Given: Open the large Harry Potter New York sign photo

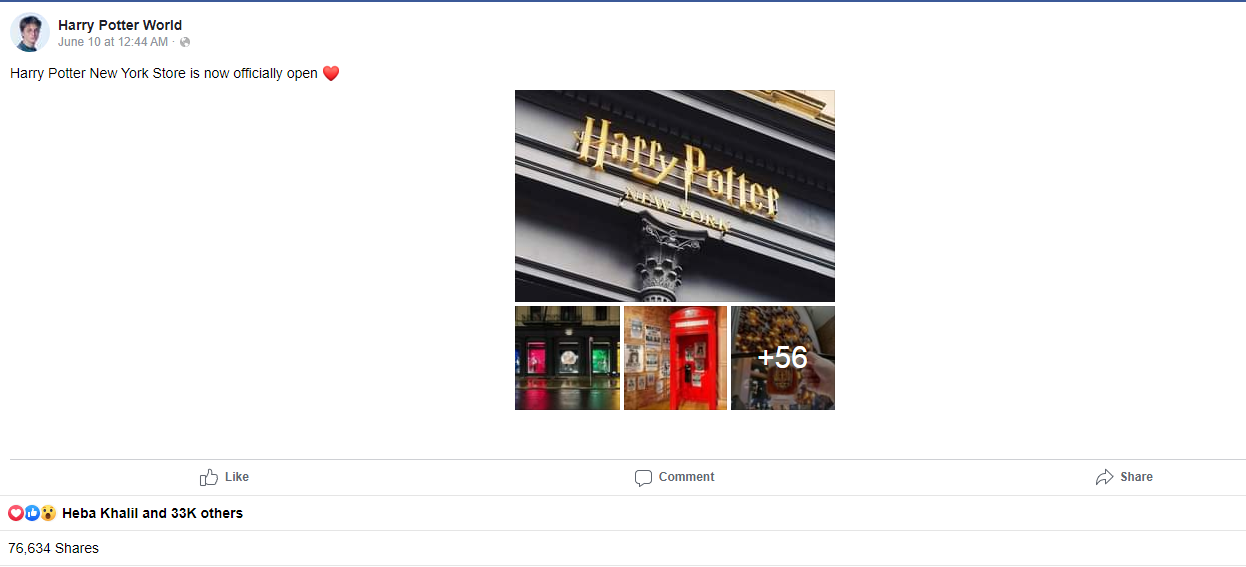Looking at the screenshot, I should [x=675, y=196].
